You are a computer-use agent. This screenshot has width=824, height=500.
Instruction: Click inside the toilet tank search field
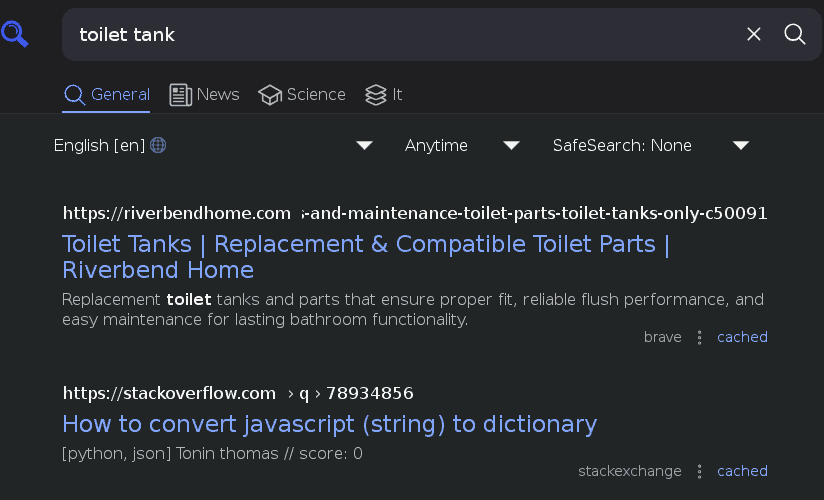[400, 35]
